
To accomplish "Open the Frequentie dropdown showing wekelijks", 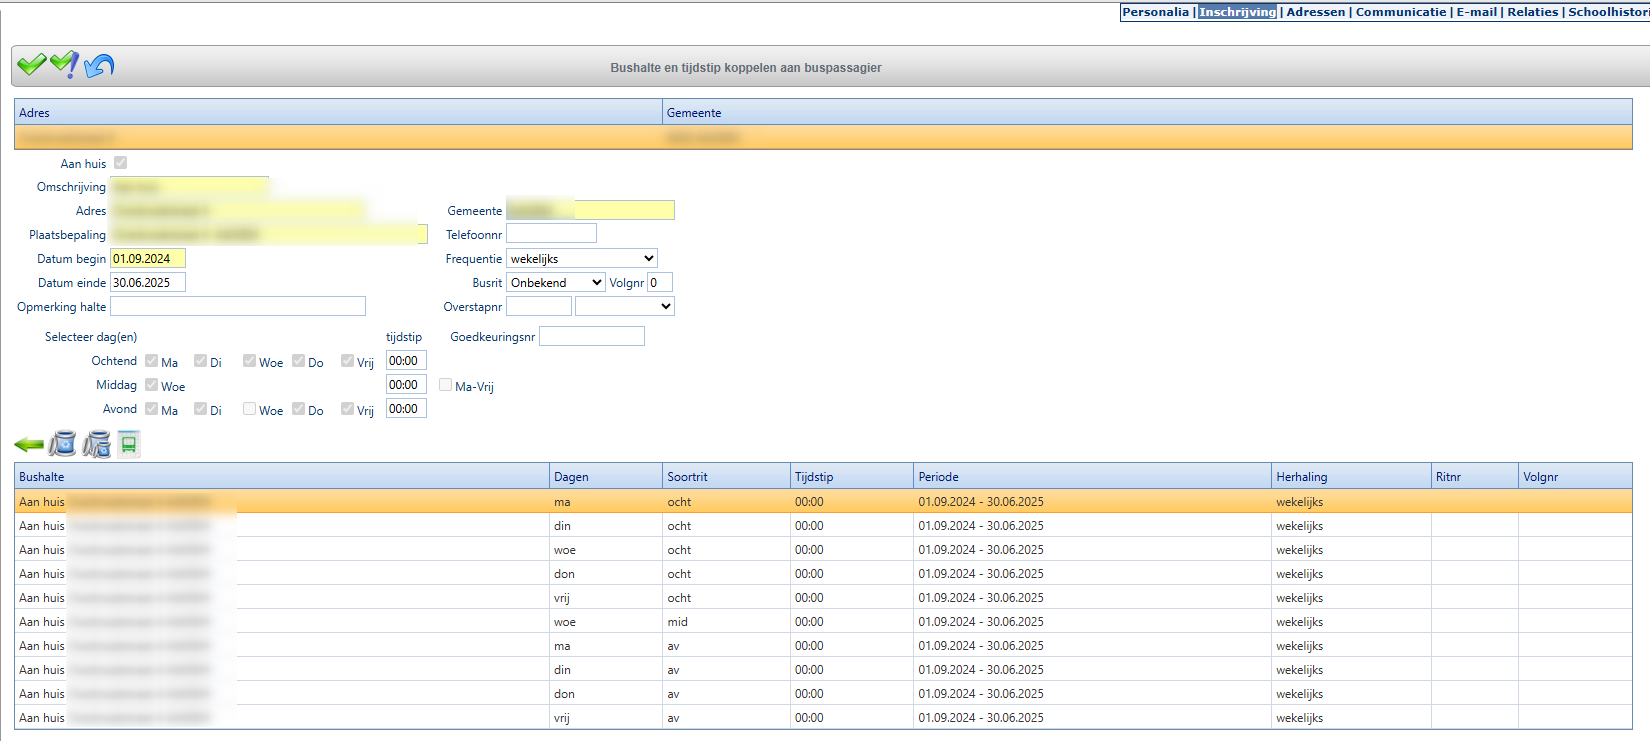I will point(582,258).
